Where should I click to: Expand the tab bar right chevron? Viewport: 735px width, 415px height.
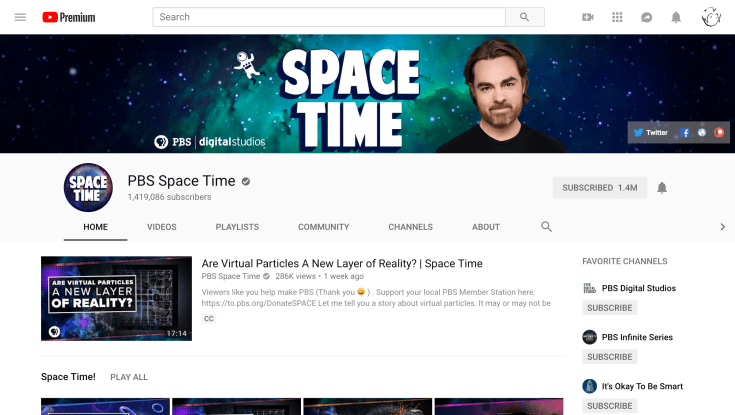point(722,227)
